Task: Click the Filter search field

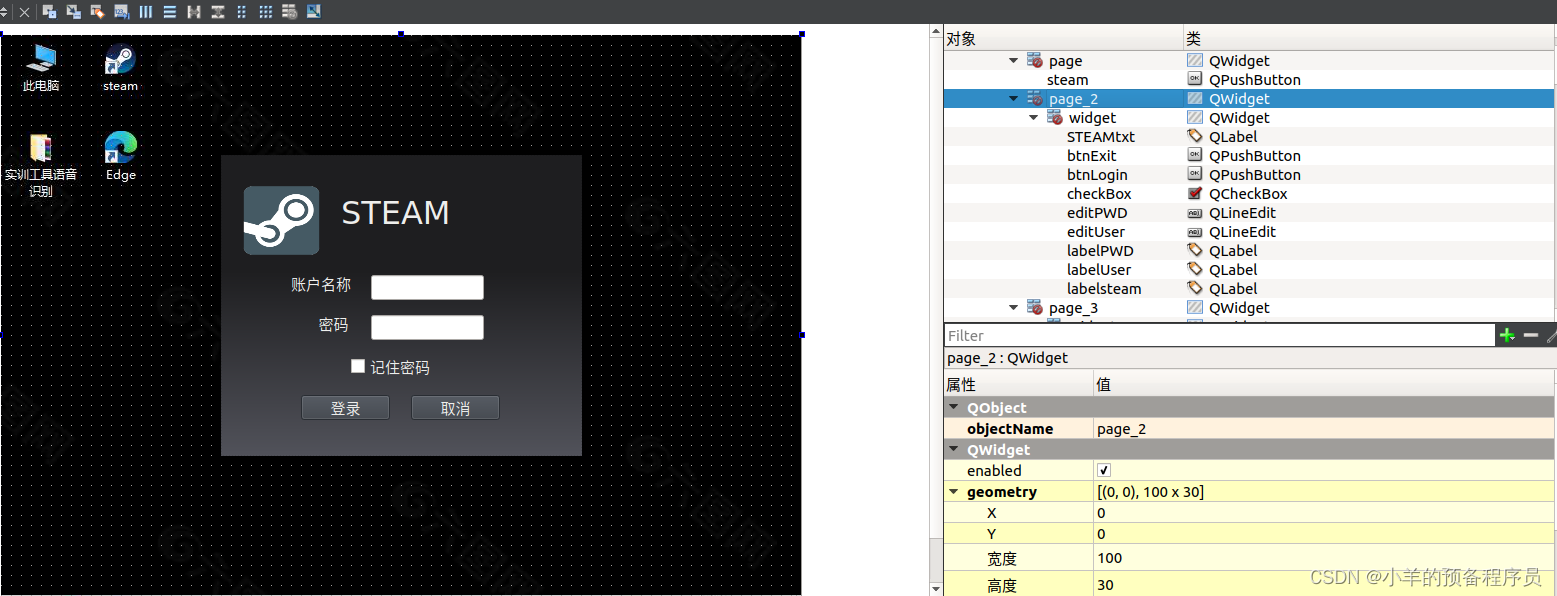Action: [1219, 335]
